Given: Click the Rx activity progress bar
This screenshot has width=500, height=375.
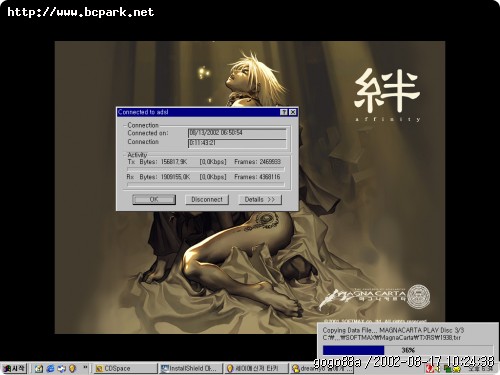Looking at the screenshot, I should (206, 184).
